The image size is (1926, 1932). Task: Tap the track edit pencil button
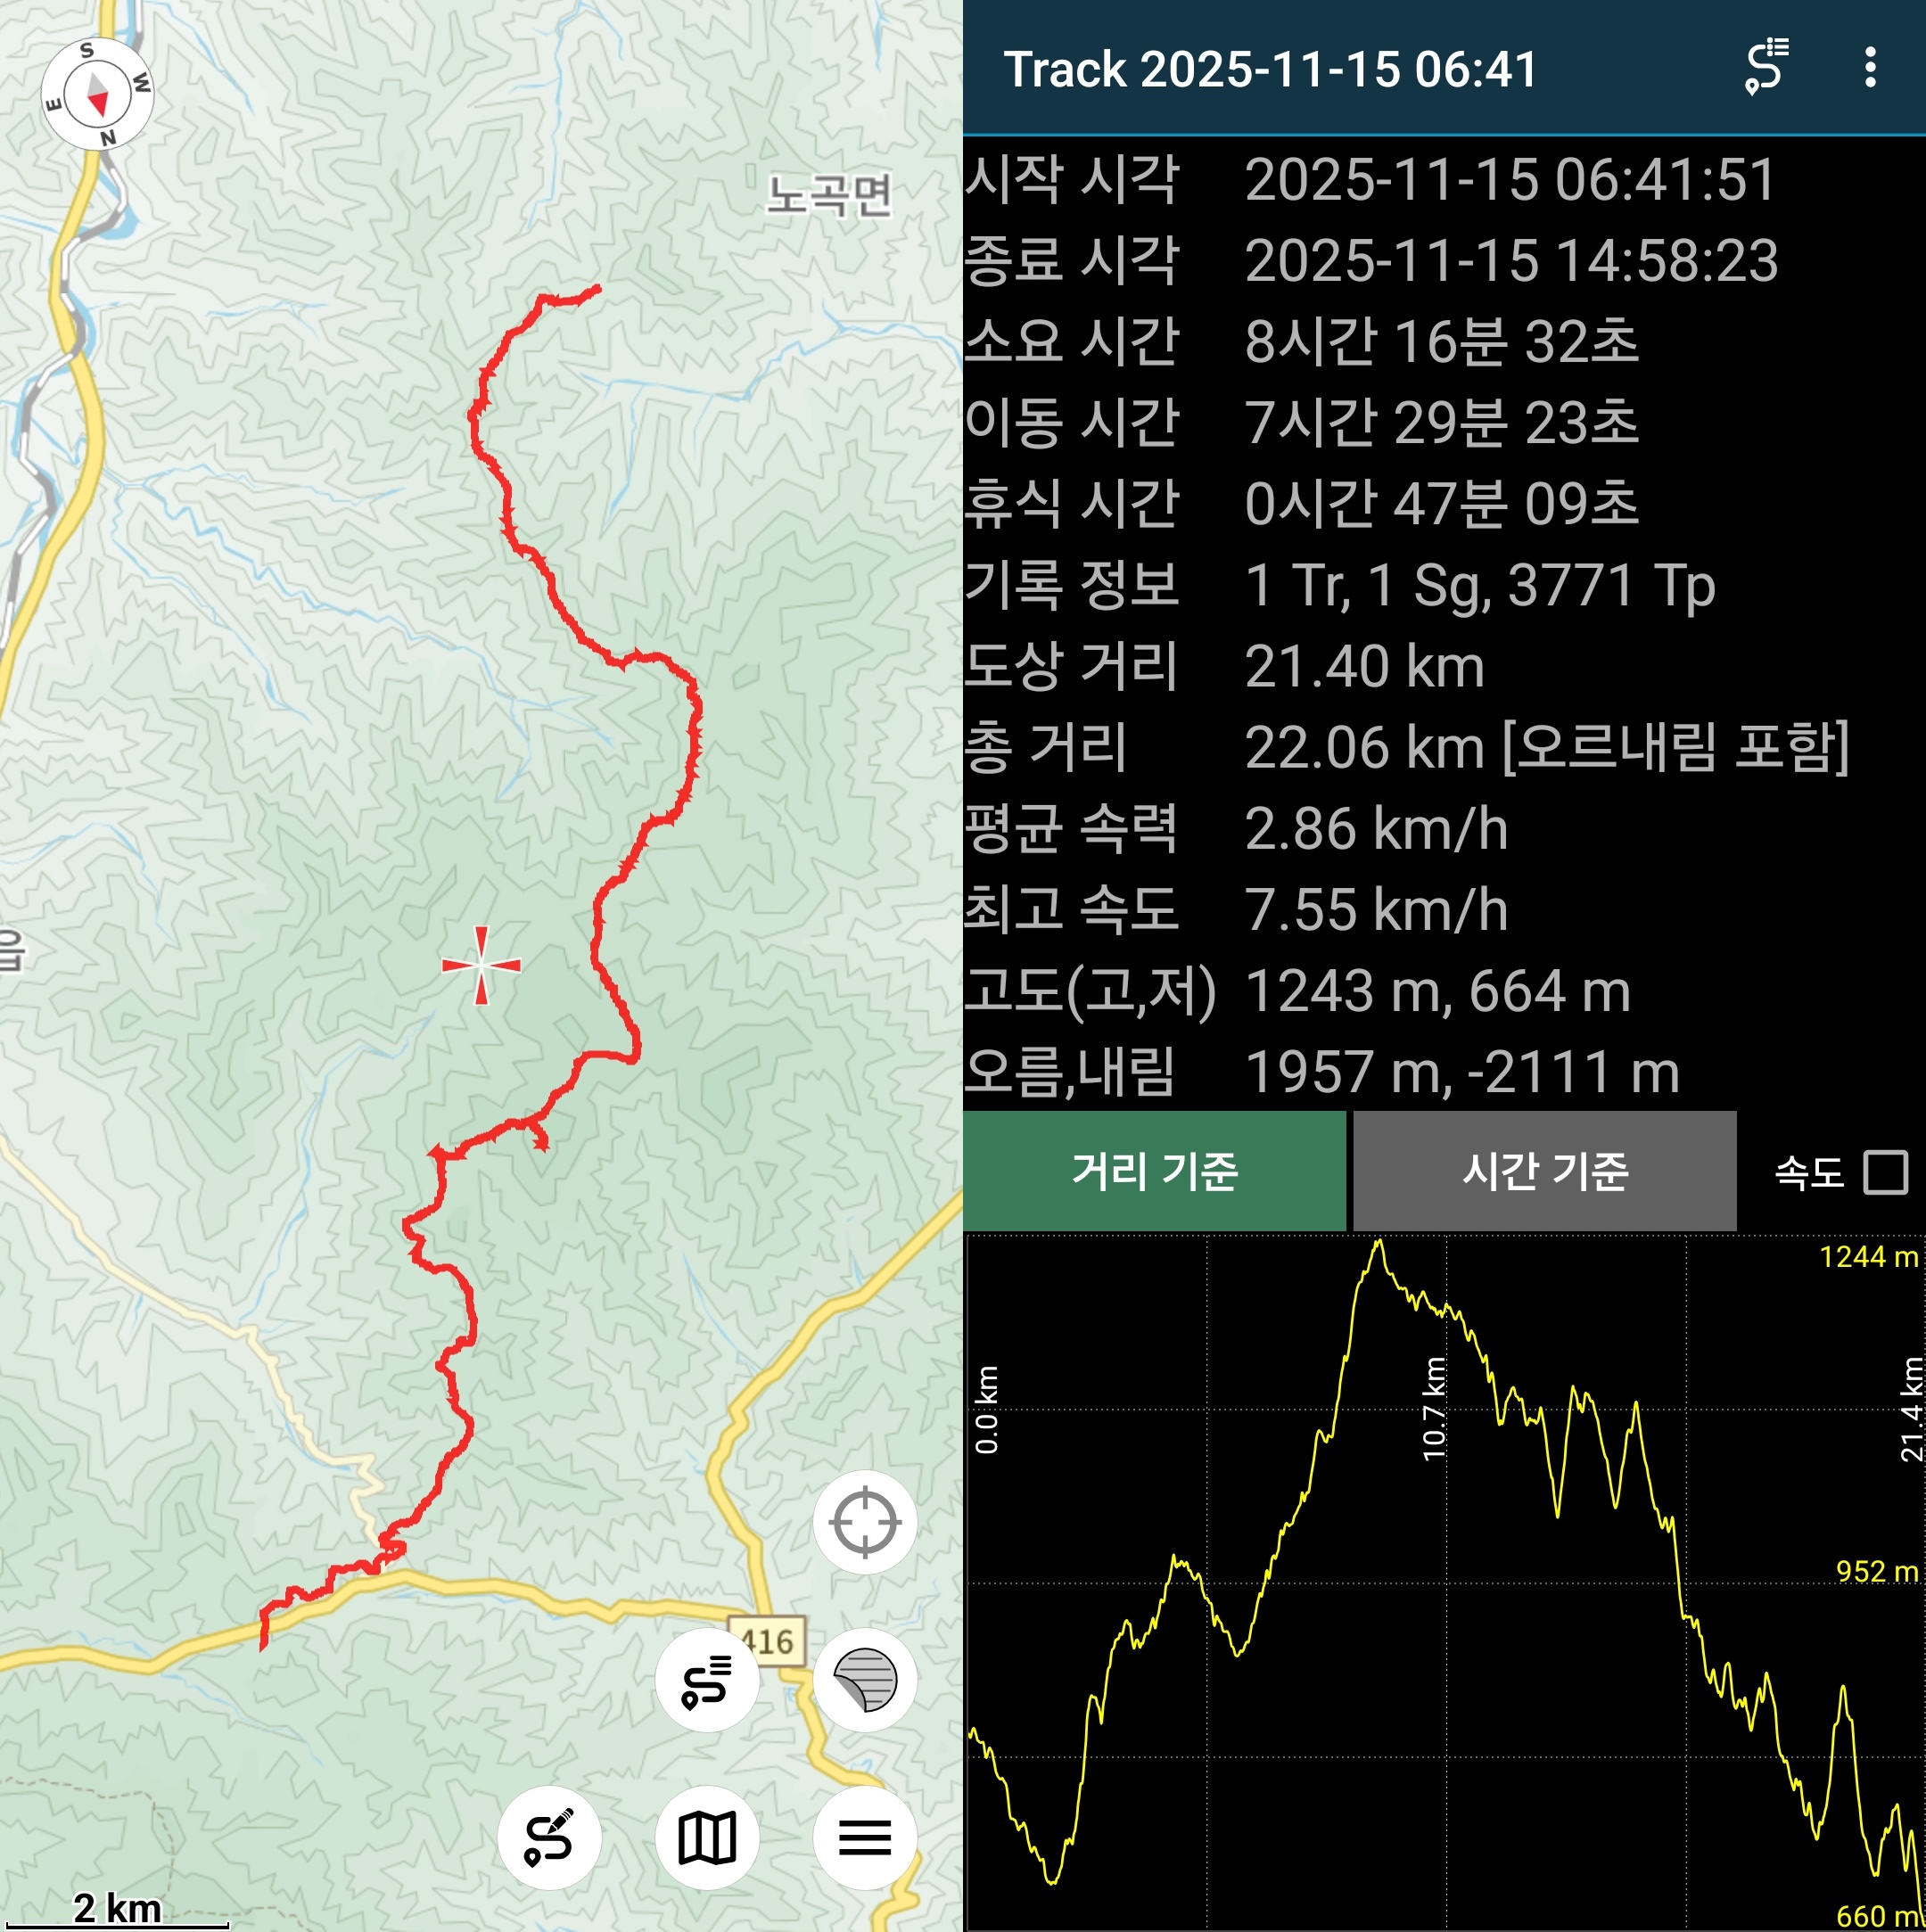(x=549, y=1837)
